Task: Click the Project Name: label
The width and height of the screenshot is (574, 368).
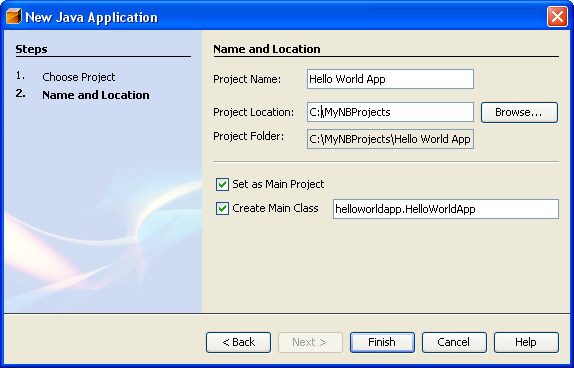Action: [x=247, y=79]
